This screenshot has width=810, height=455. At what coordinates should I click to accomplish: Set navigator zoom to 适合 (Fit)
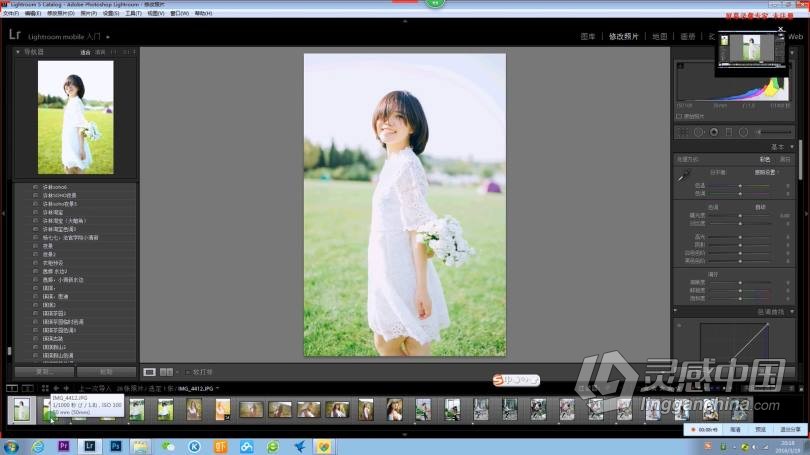tap(85, 52)
